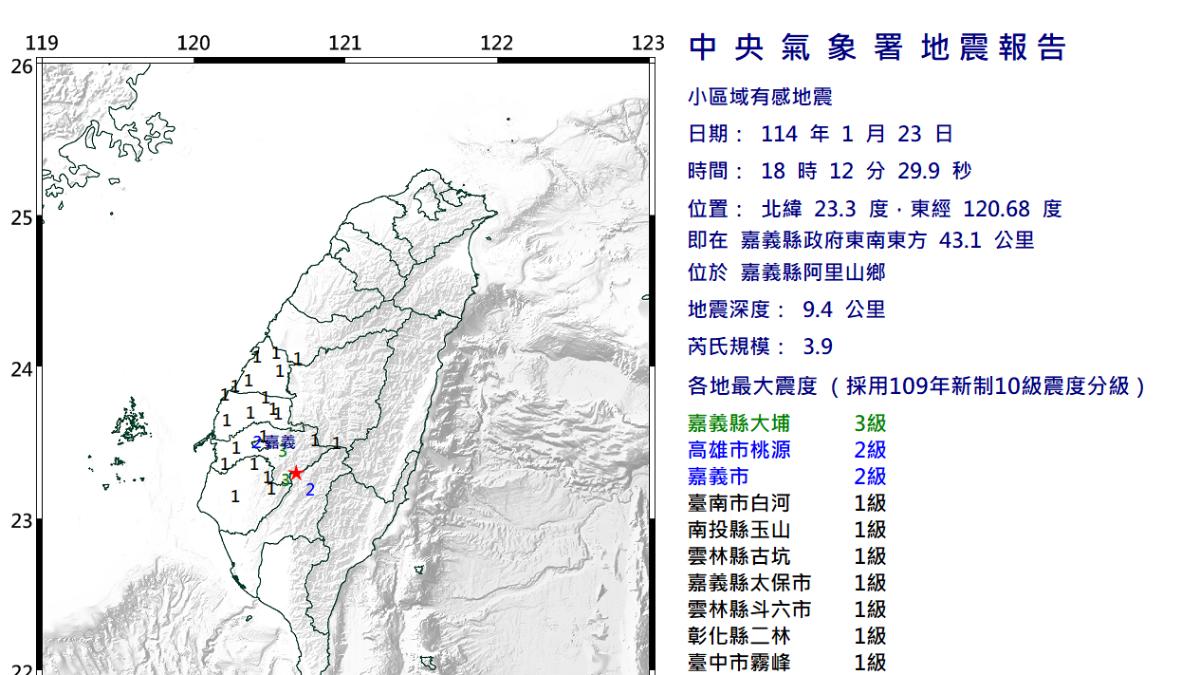The width and height of the screenshot is (1200, 675).
Task: Click the 南投縣玉山 1級 entry
Action: click(x=788, y=529)
